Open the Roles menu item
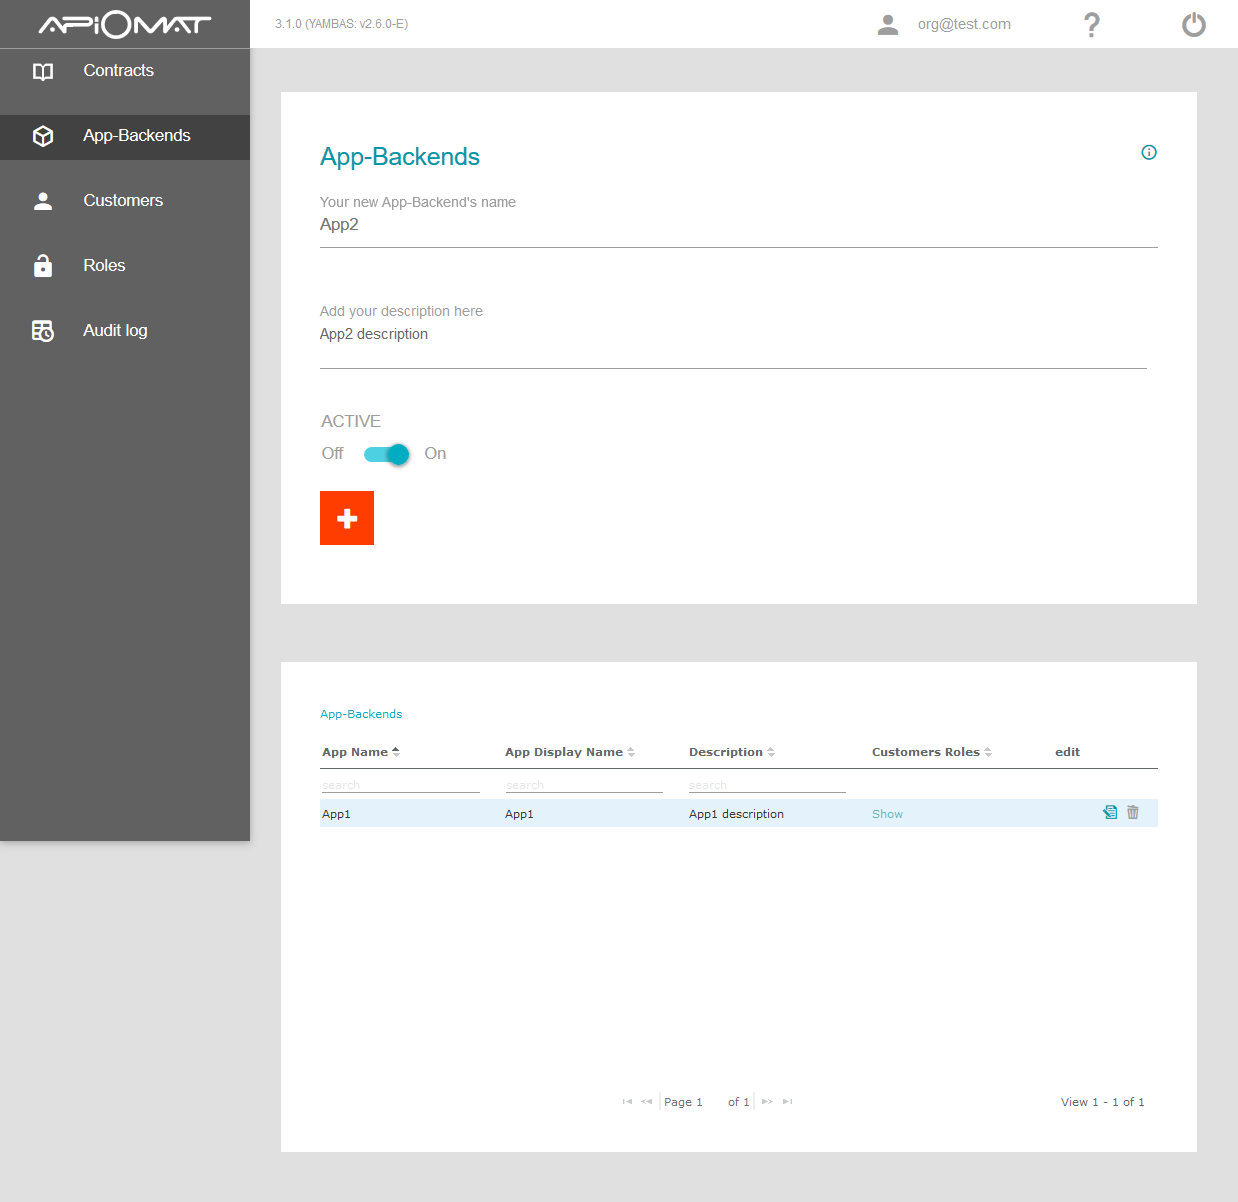1238x1202 pixels. pyautogui.click(x=104, y=266)
